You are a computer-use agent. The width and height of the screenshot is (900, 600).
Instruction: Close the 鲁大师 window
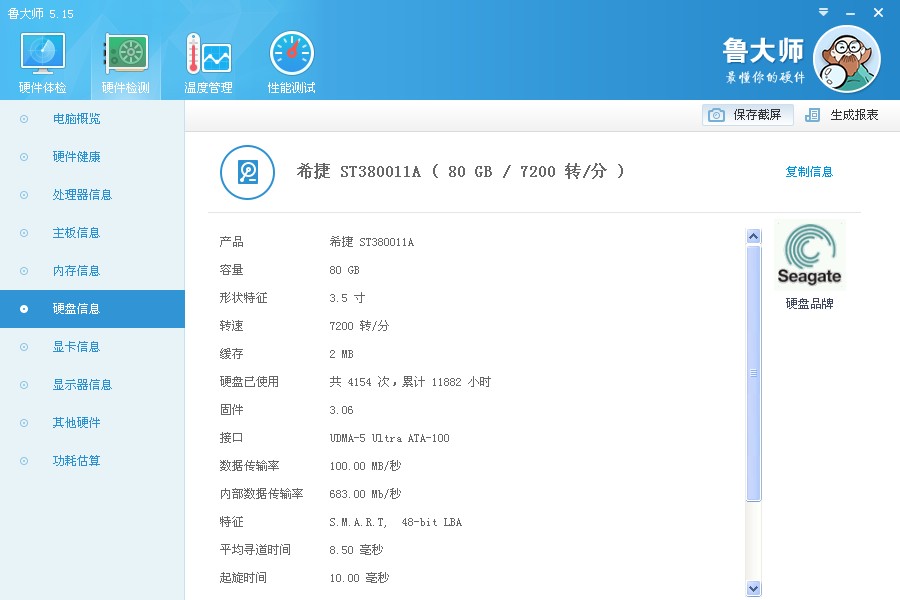878,12
